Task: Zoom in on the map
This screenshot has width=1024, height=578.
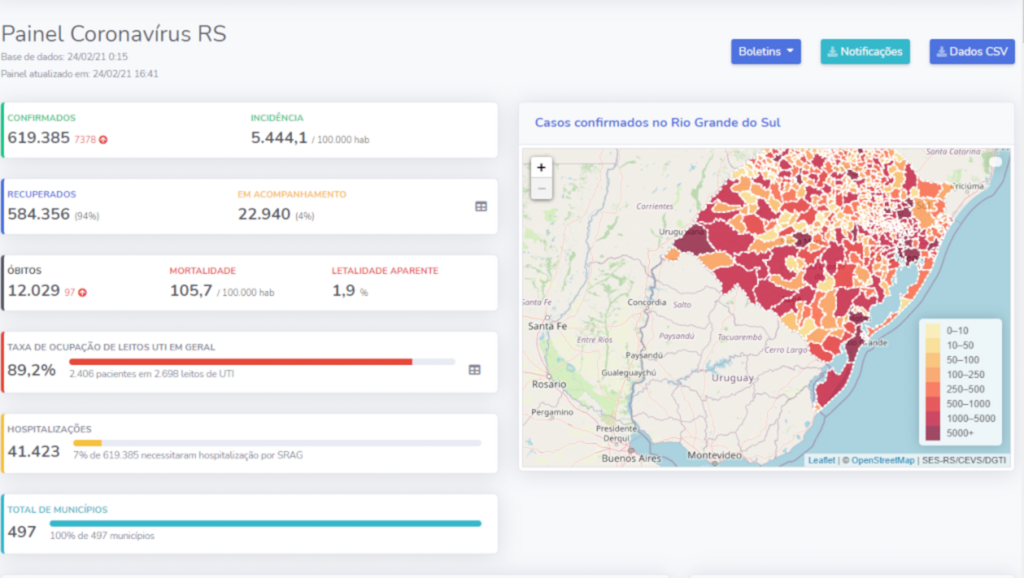Action: 541,168
